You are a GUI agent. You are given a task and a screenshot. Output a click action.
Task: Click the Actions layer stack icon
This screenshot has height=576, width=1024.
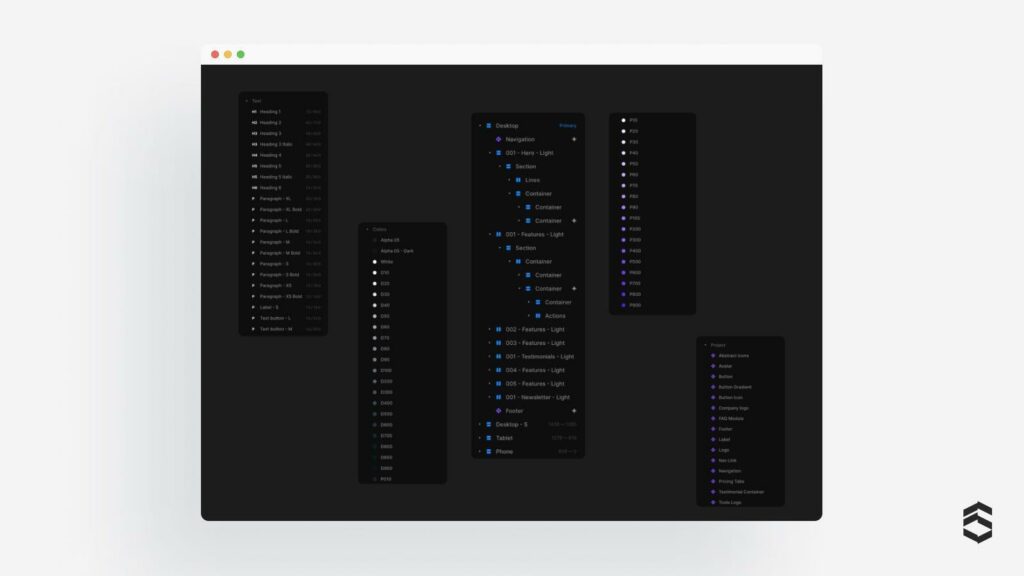click(x=537, y=315)
